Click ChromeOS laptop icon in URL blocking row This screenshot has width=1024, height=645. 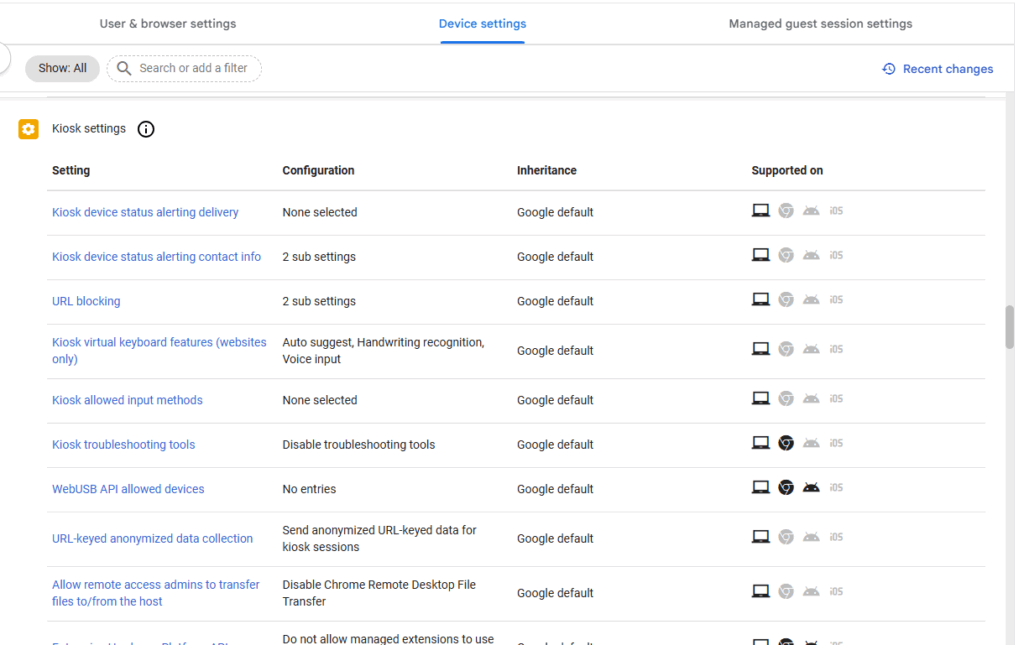760,299
